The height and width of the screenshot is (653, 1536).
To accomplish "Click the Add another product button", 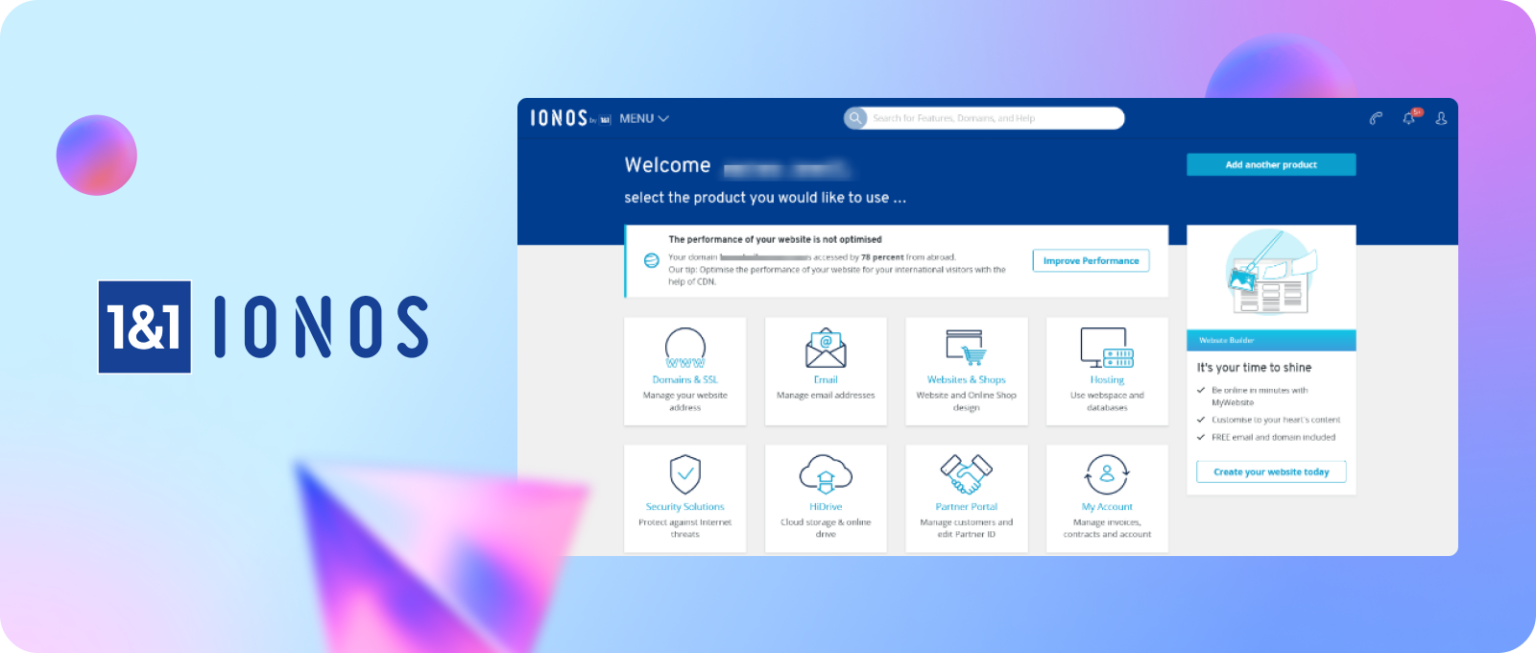I will tap(1271, 164).
